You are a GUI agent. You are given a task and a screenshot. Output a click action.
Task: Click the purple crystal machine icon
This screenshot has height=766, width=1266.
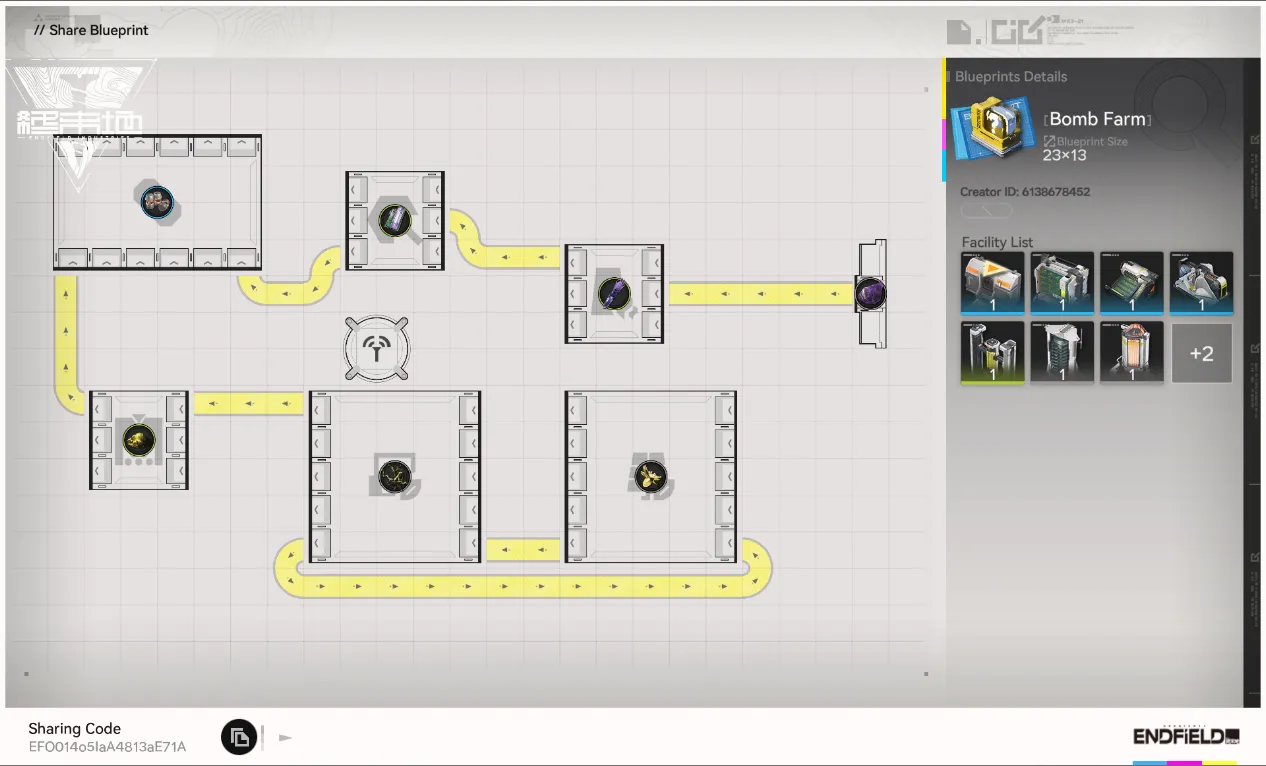613,293
